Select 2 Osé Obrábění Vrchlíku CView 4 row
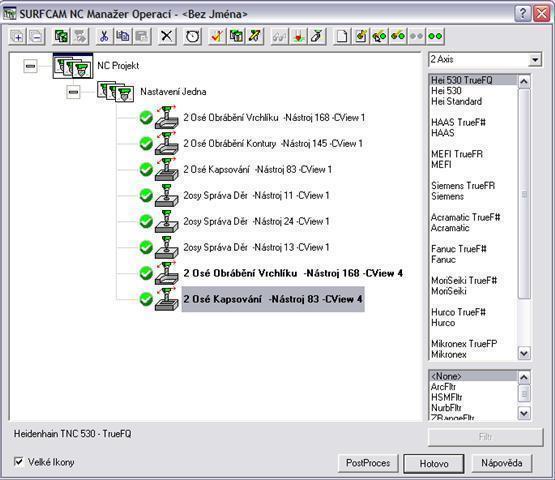 click(293, 273)
